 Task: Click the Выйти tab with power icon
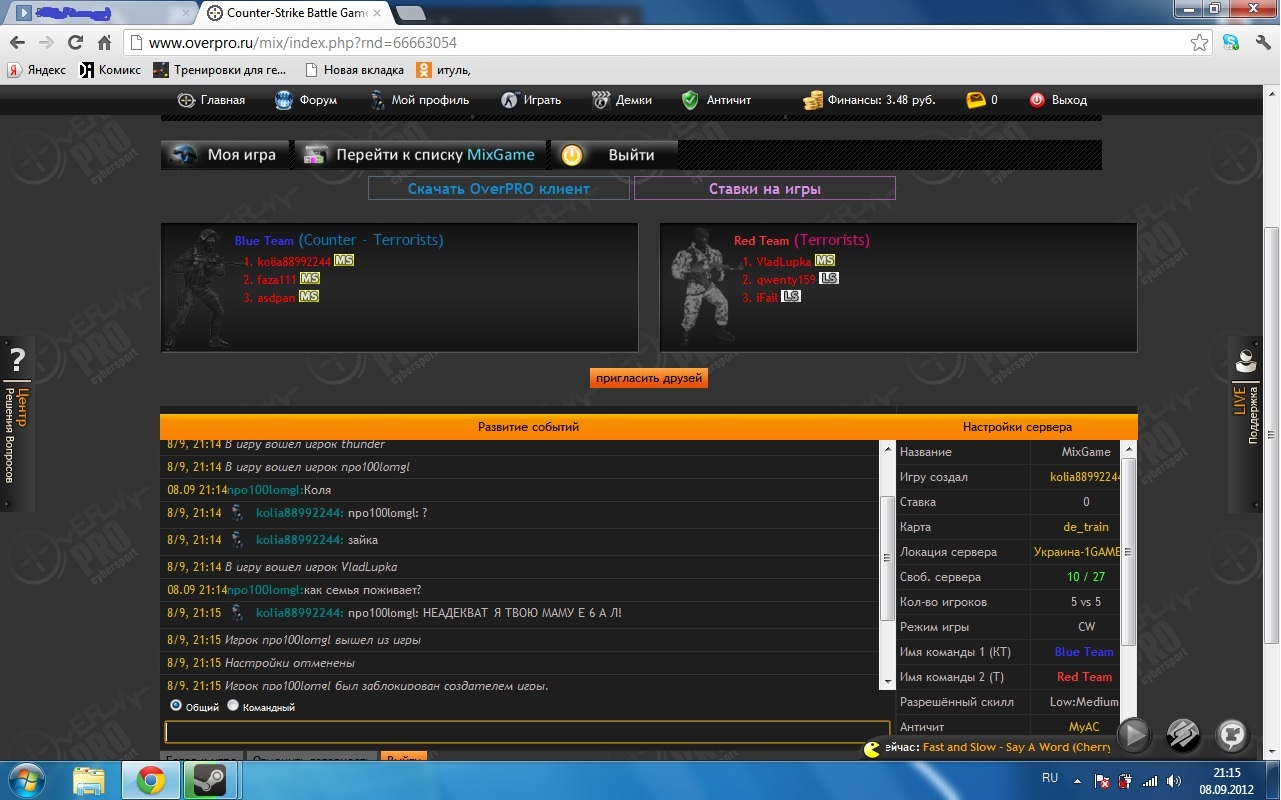(614, 155)
